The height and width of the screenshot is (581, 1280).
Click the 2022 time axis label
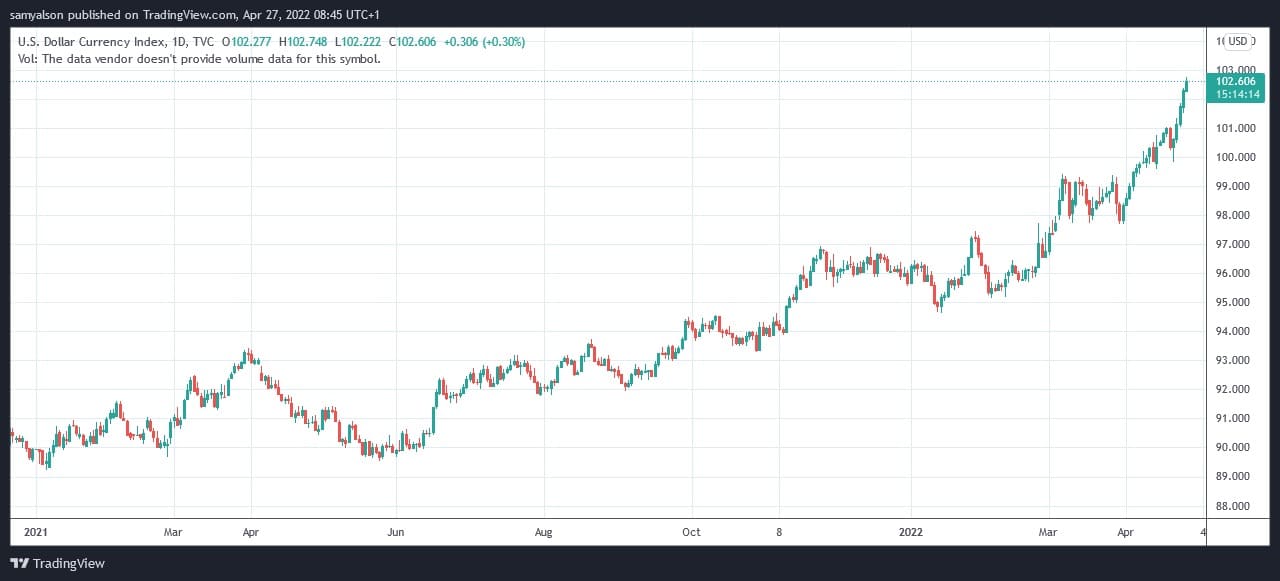point(911,533)
